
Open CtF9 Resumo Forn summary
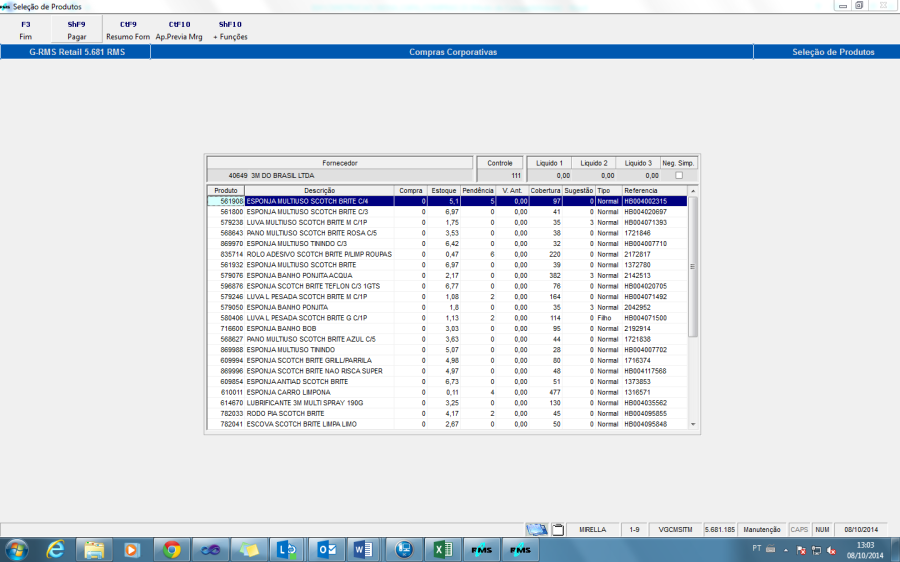(x=128, y=30)
